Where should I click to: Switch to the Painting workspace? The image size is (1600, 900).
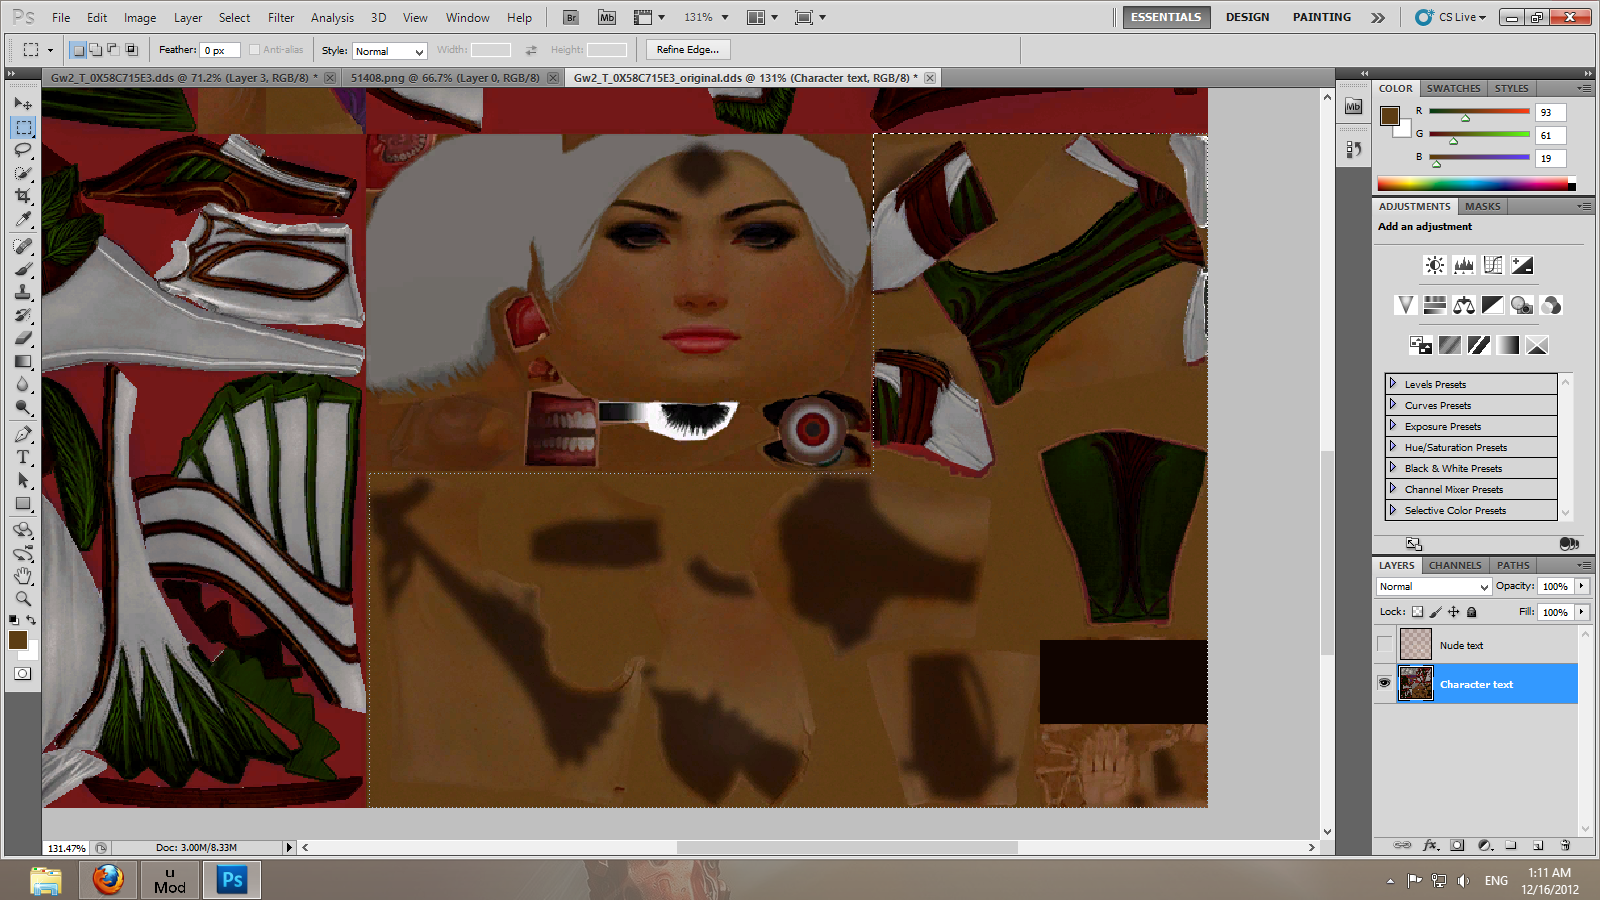(x=1321, y=17)
